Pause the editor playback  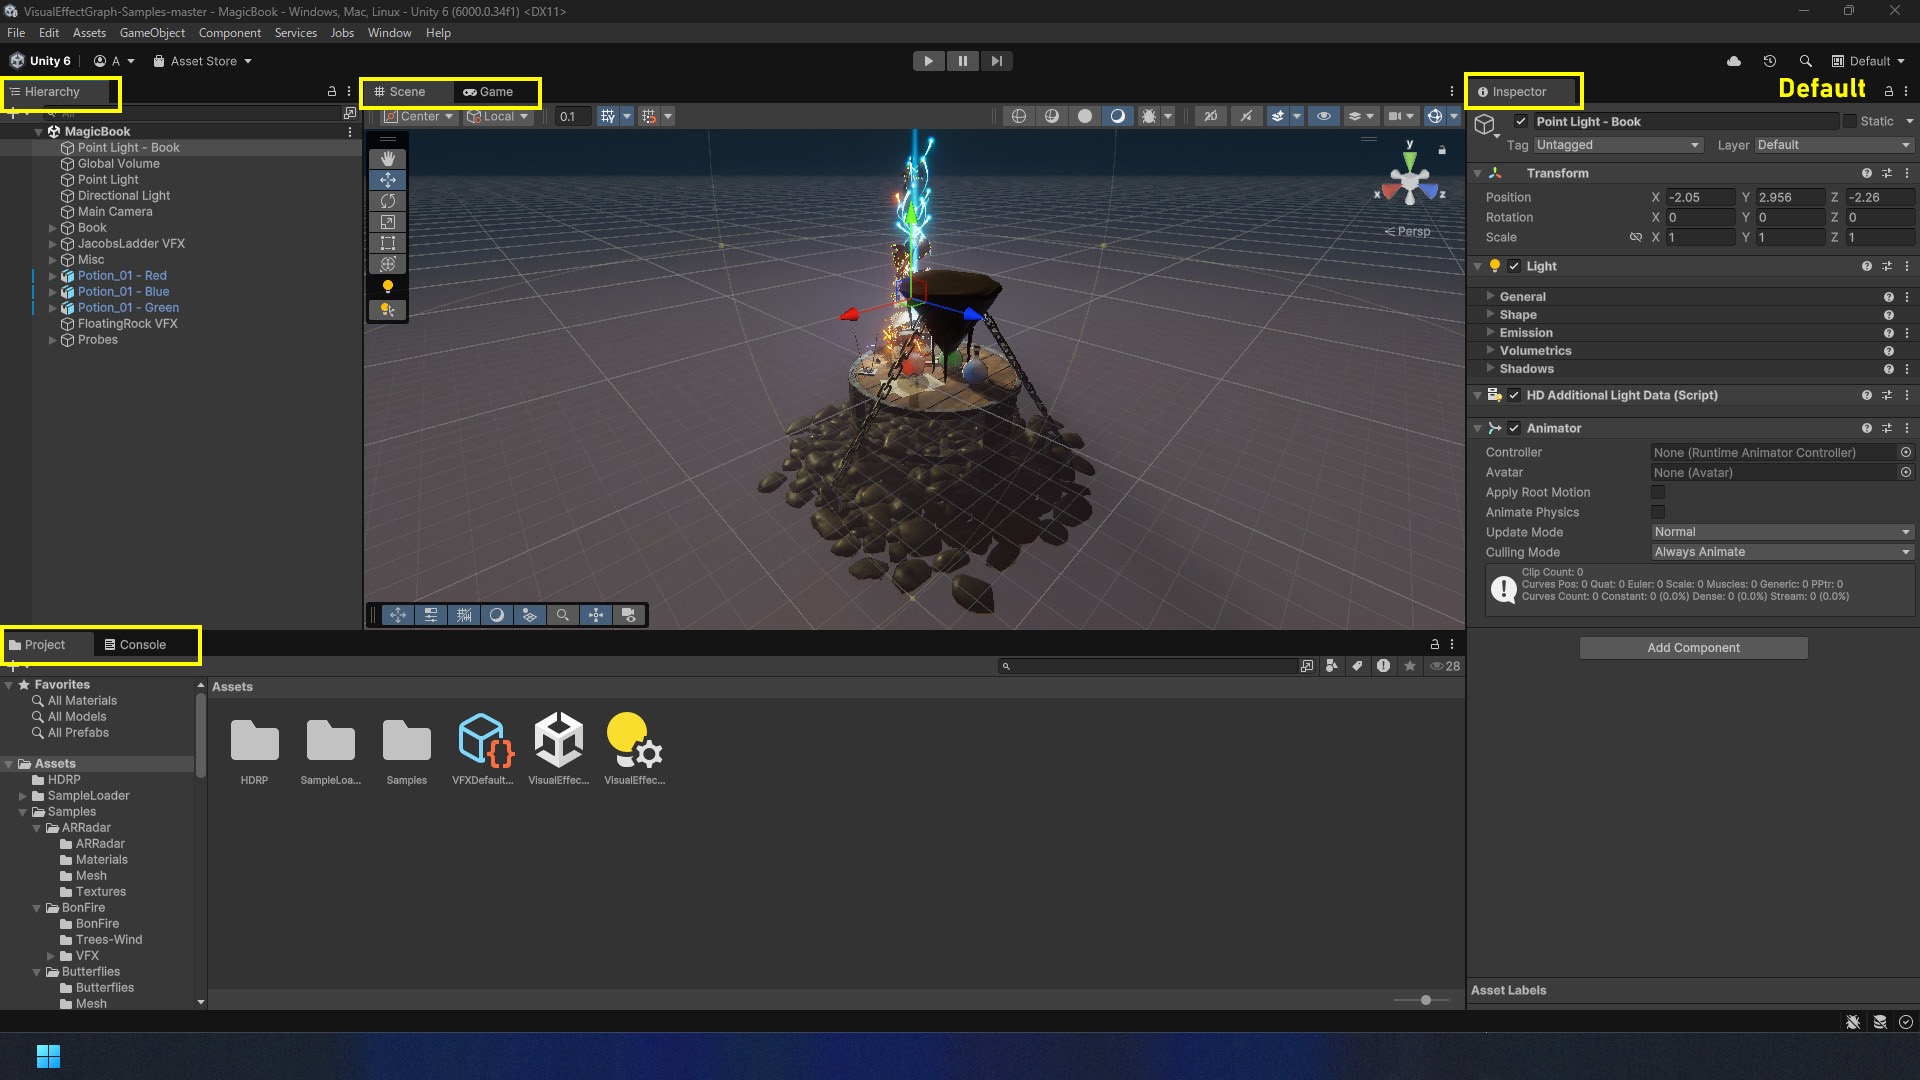tap(963, 61)
